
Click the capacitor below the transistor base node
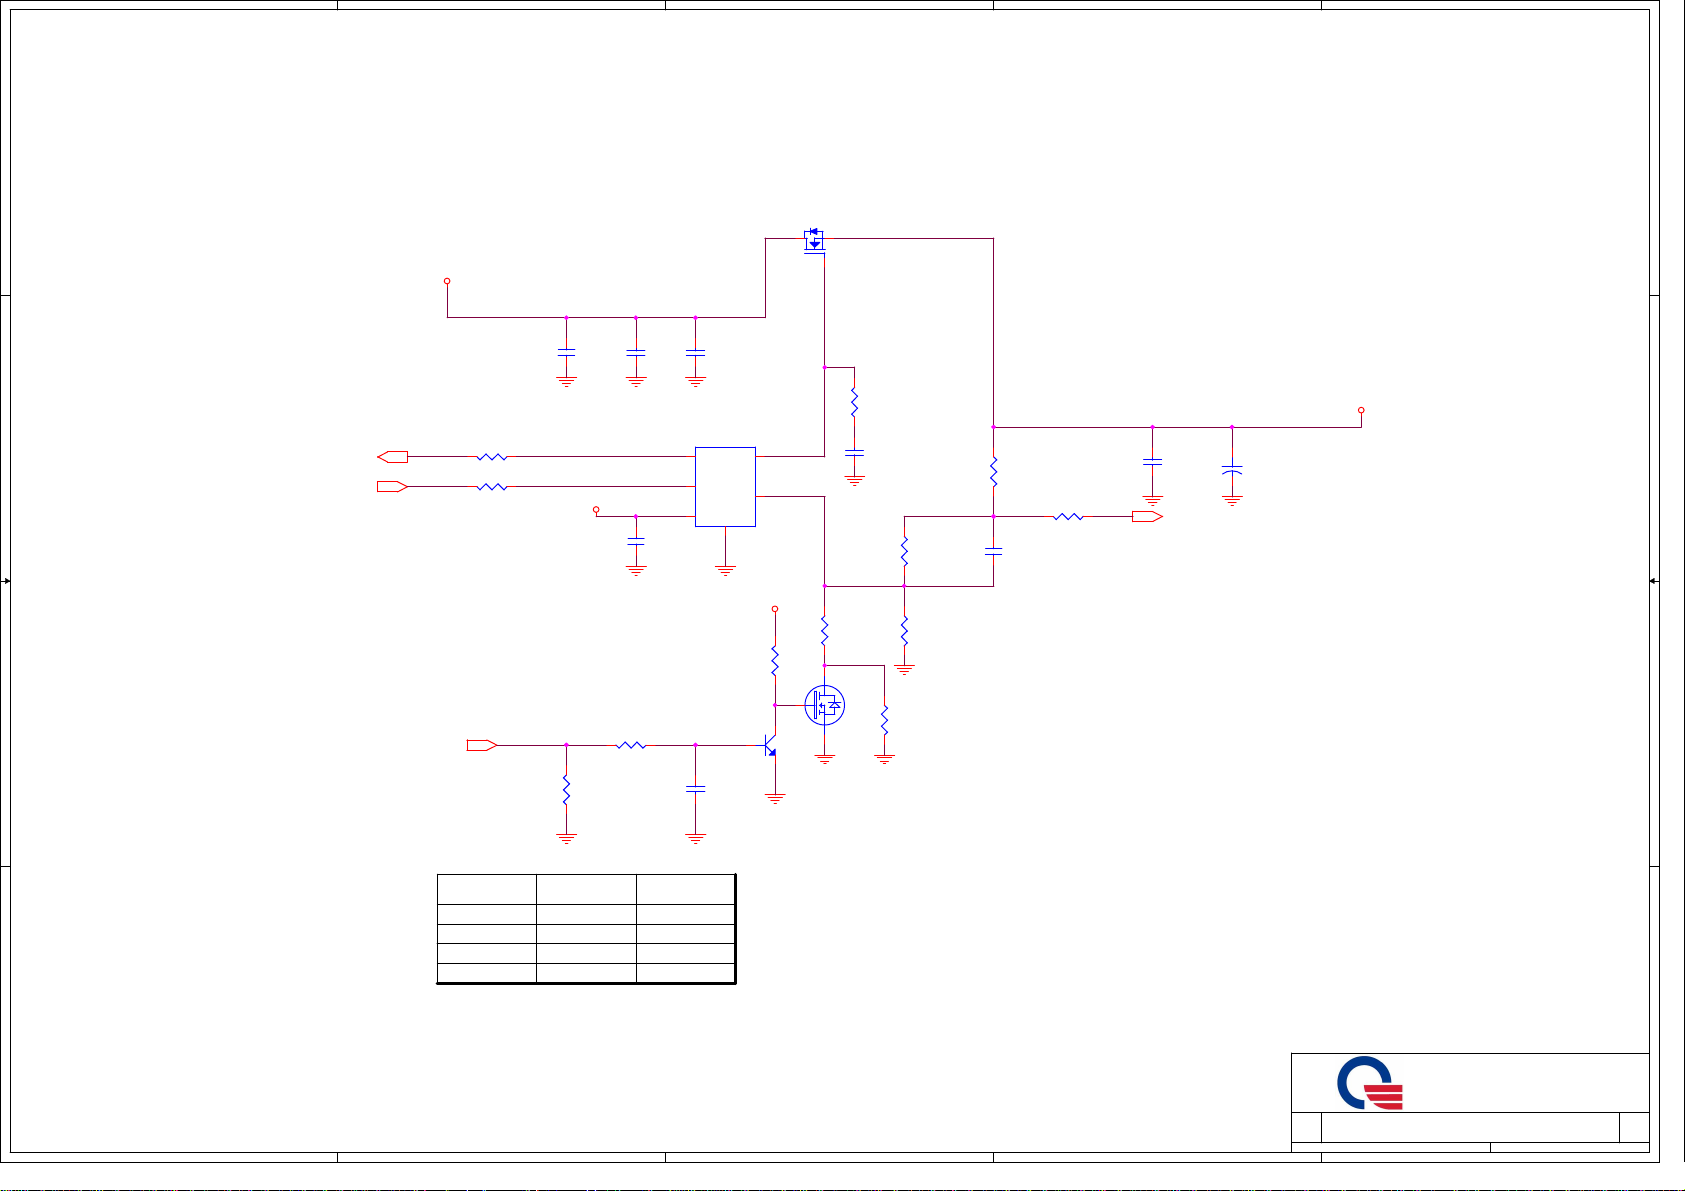pos(695,789)
